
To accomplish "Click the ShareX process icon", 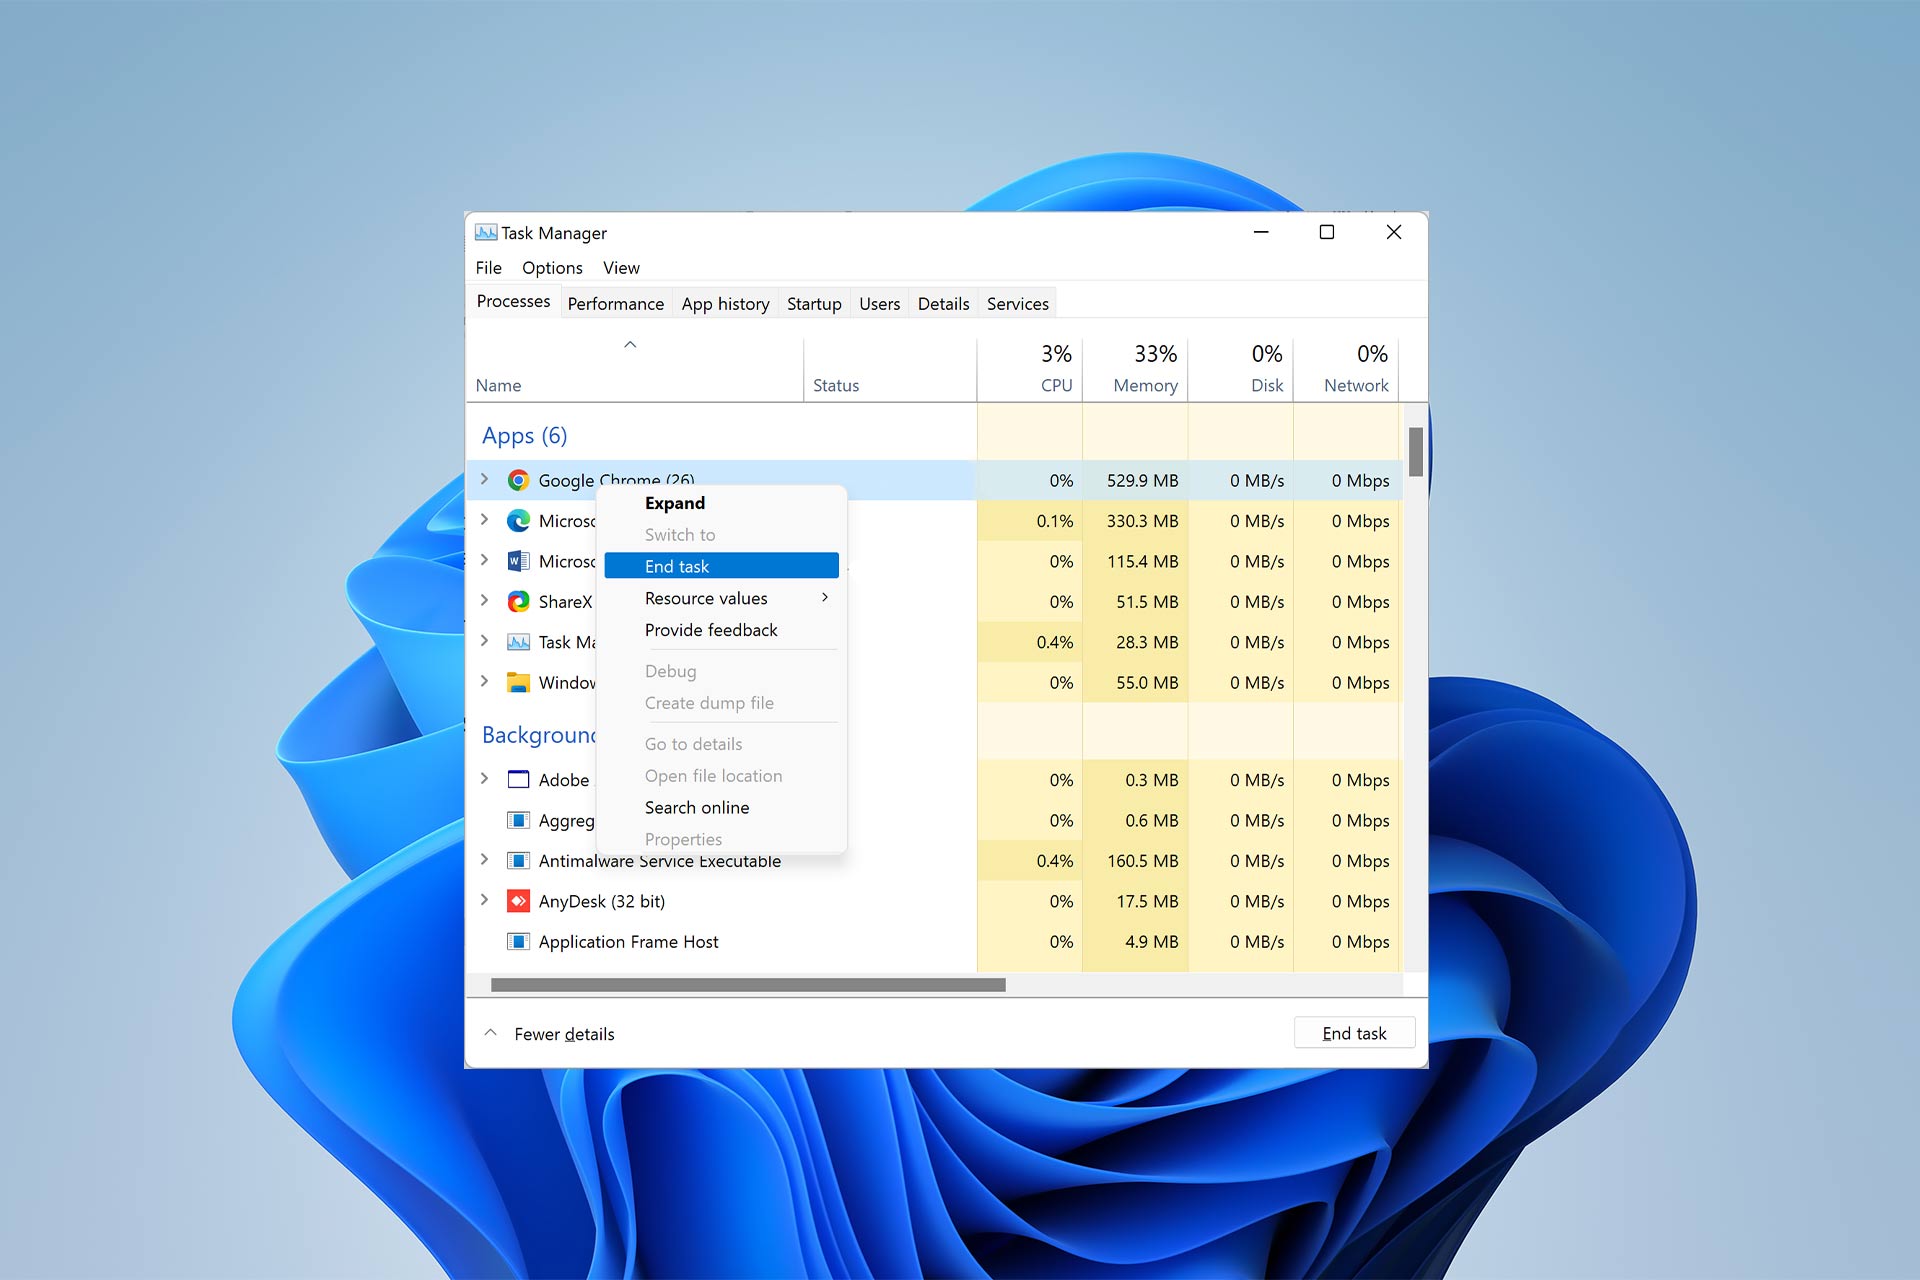I will click(518, 602).
